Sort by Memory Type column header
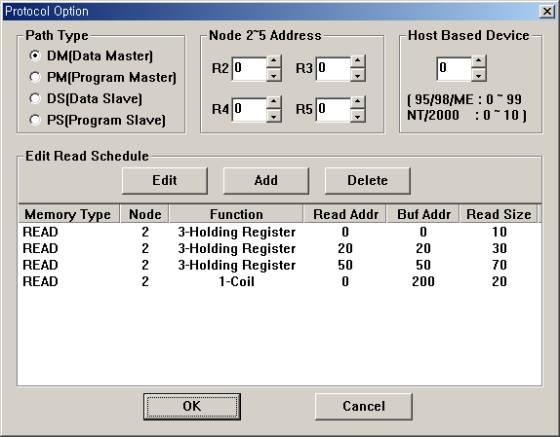Viewport: 560px width, 437px height. pyautogui.click(x=68, y=214)
